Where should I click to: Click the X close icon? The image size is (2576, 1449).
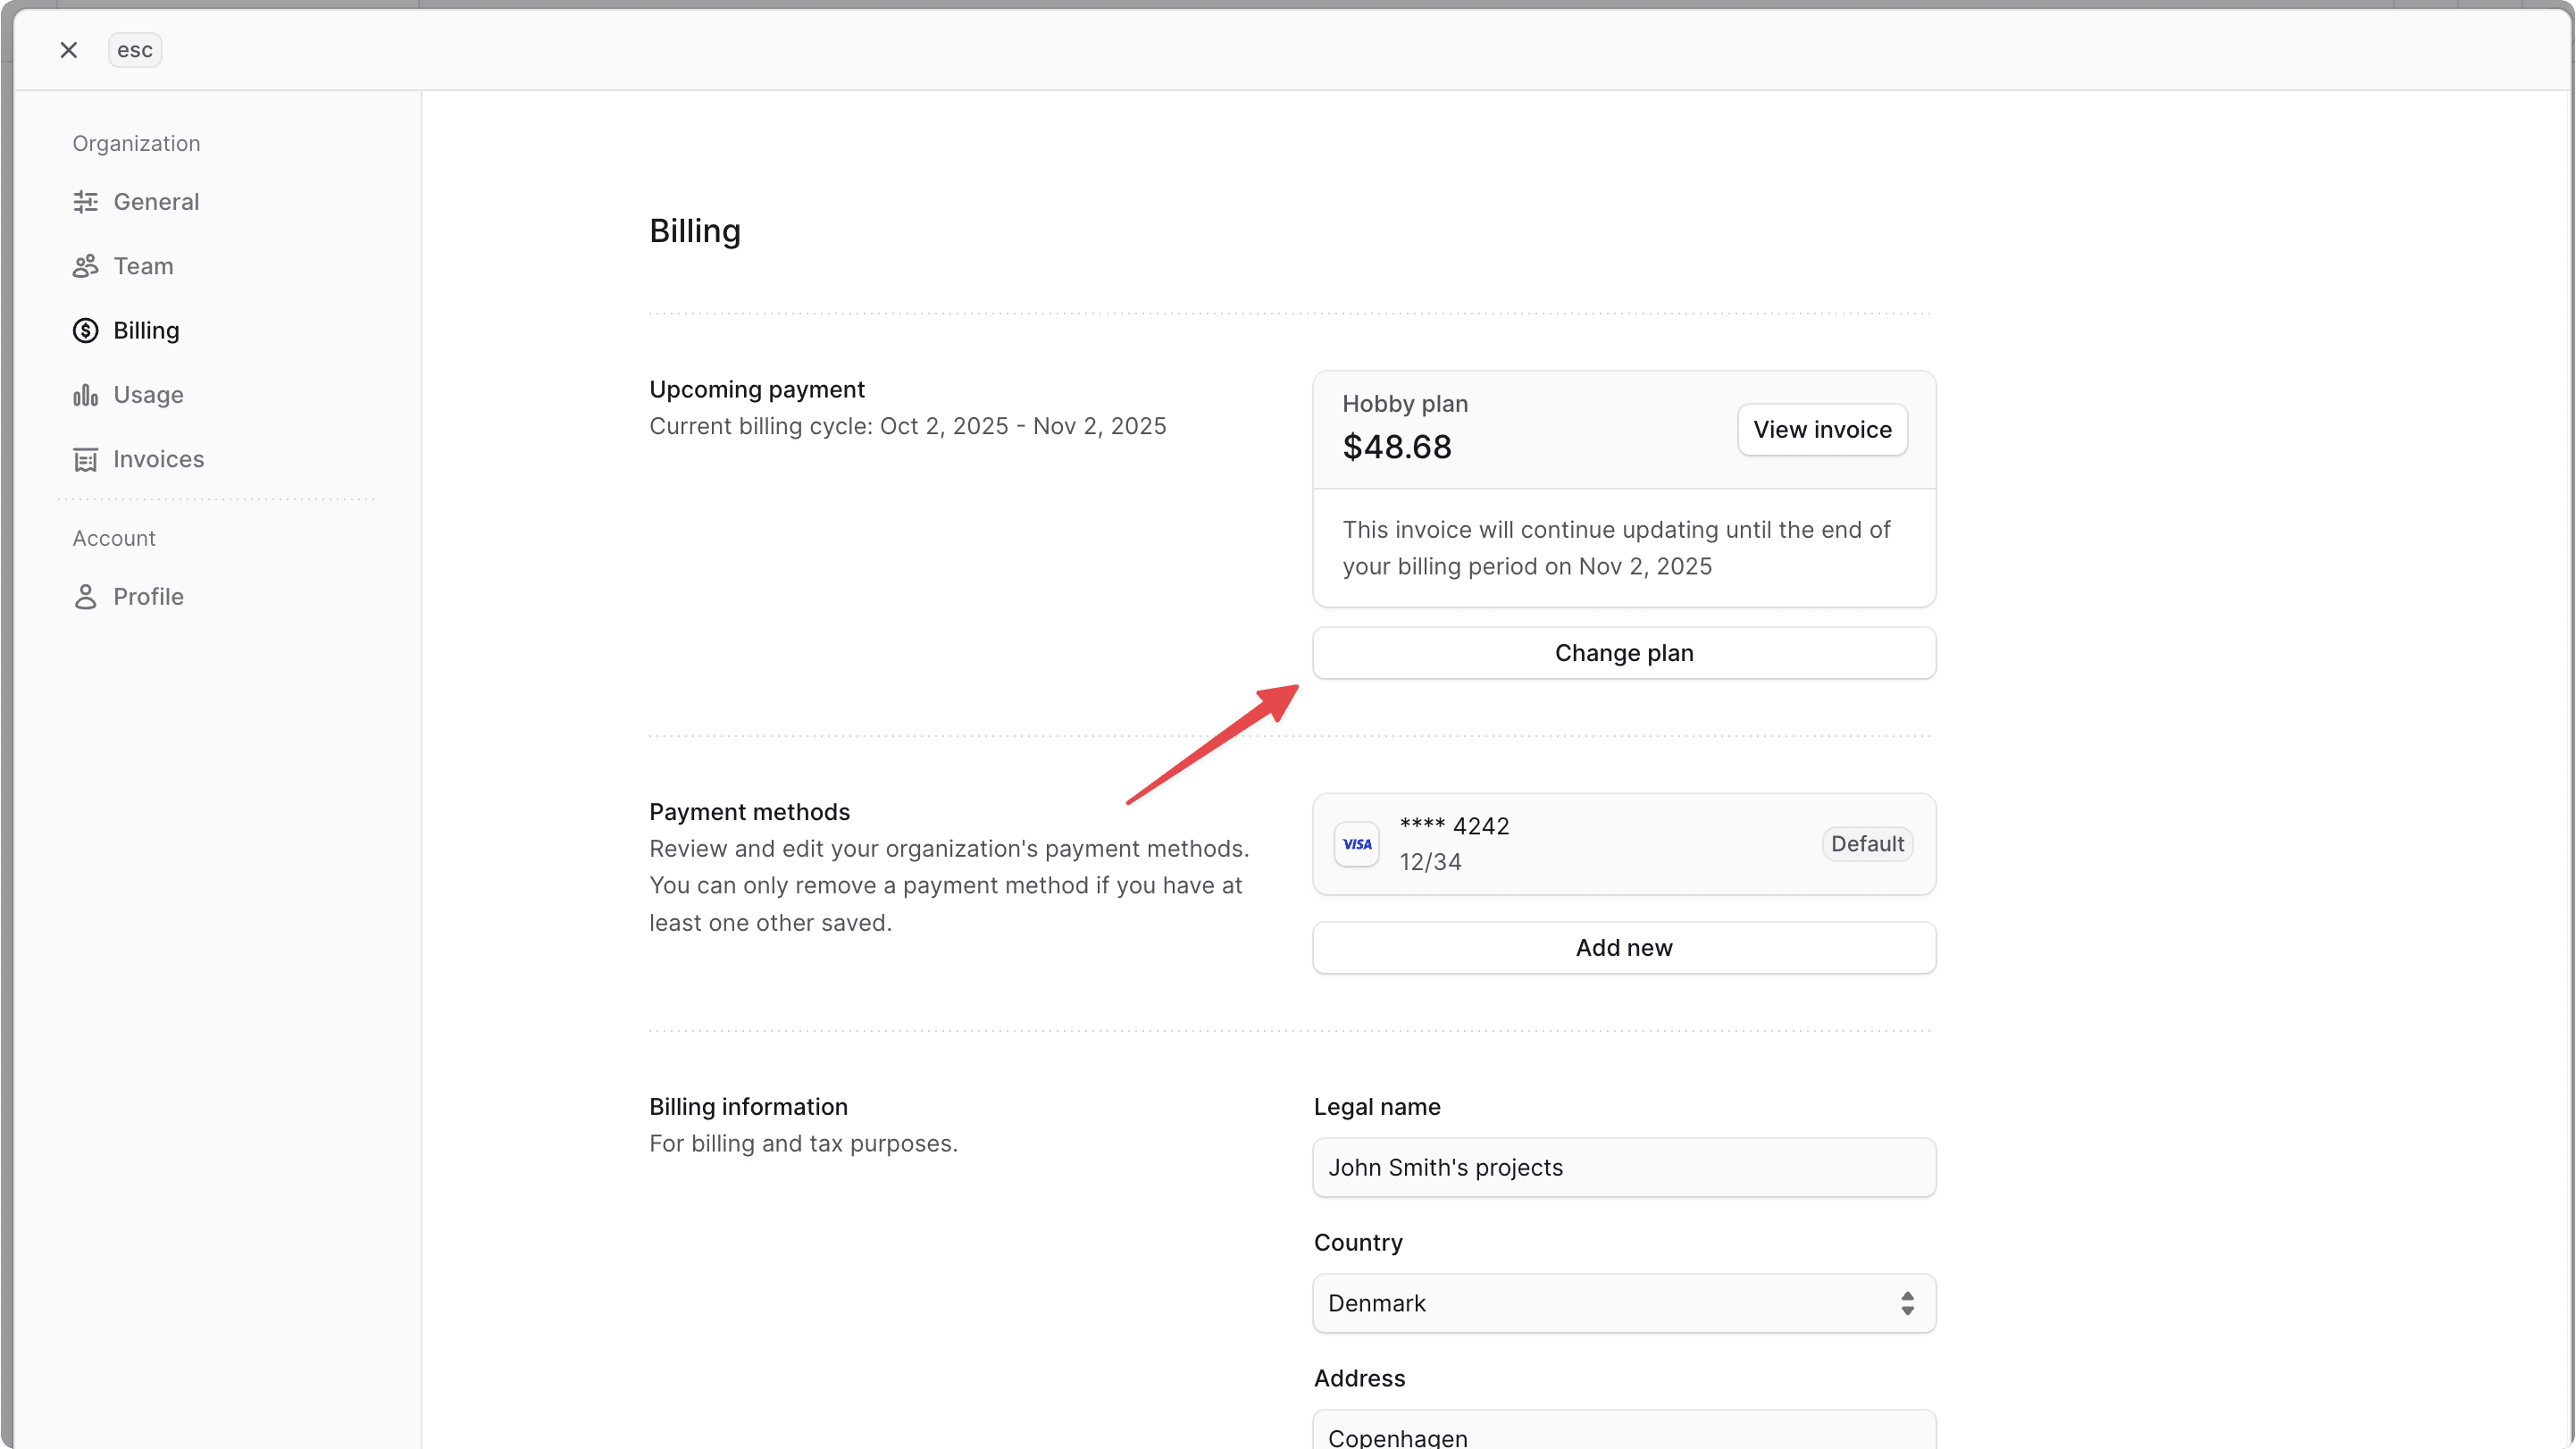[68, 49]
